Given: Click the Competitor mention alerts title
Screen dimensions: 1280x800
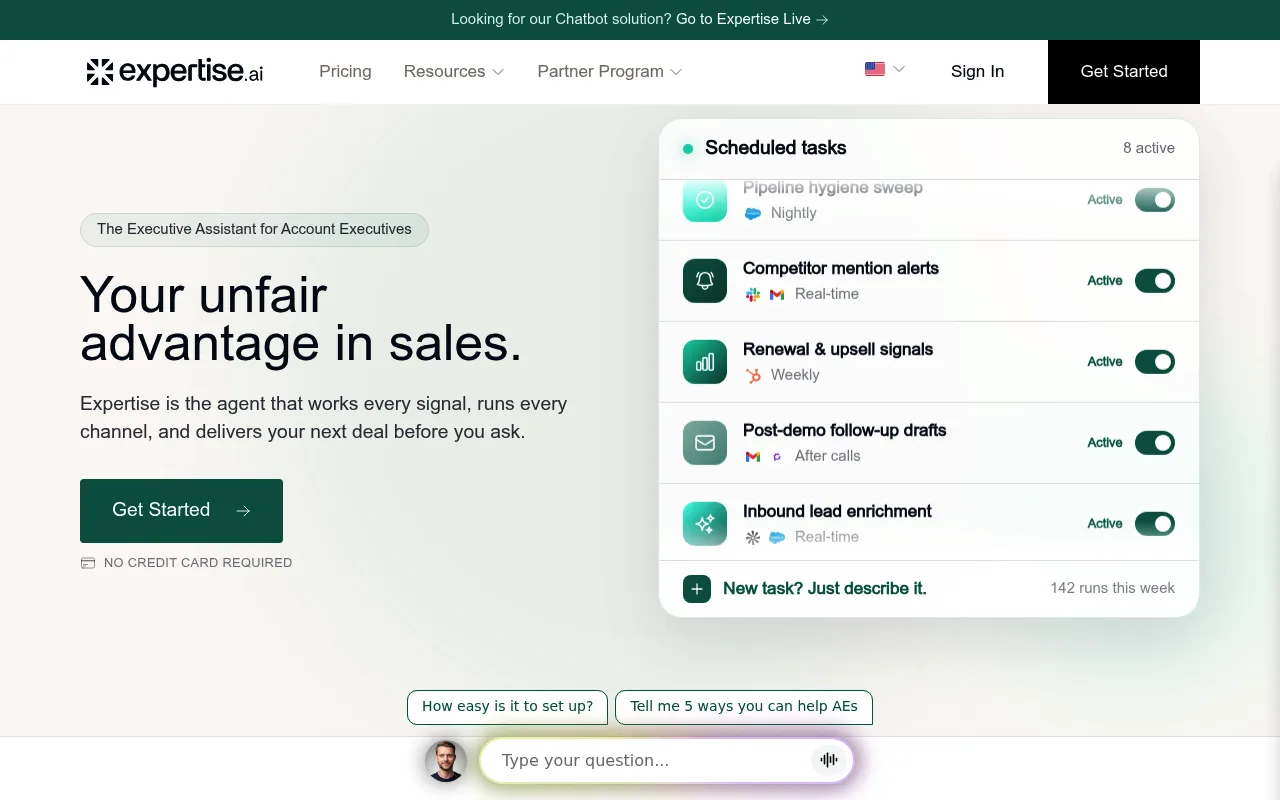Looking at the screenshot, I should [841, 268].
